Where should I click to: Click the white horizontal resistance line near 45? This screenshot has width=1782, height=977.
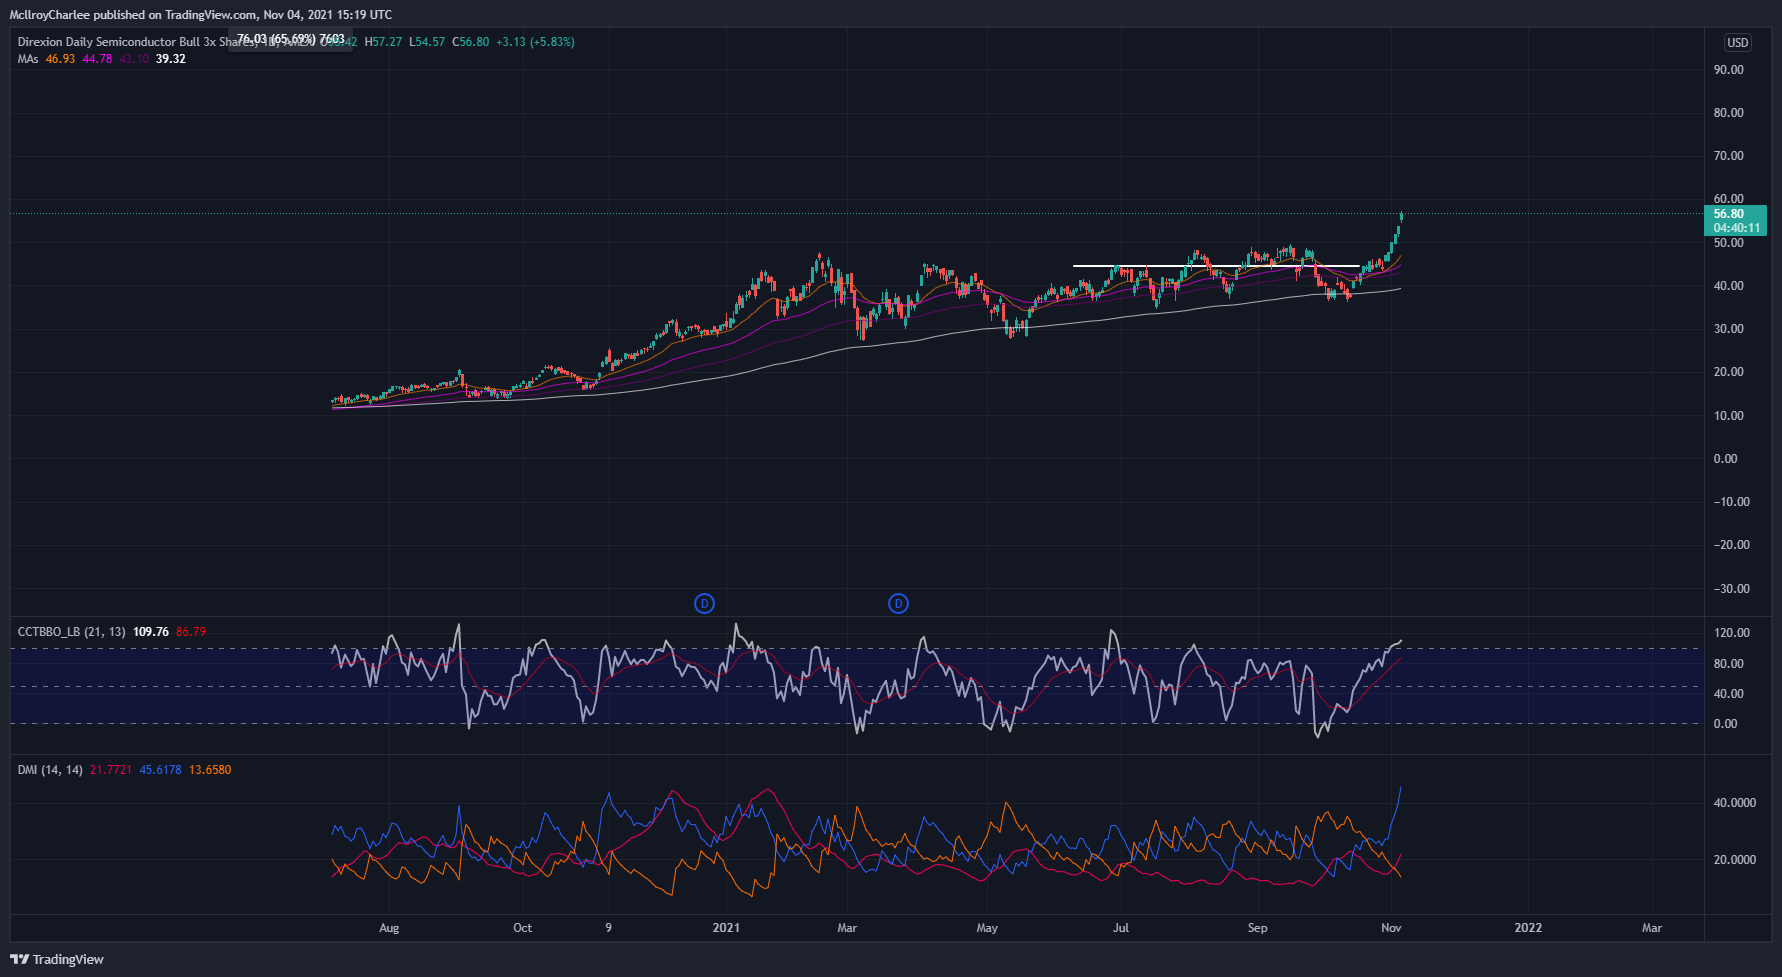pos(1216,265)
